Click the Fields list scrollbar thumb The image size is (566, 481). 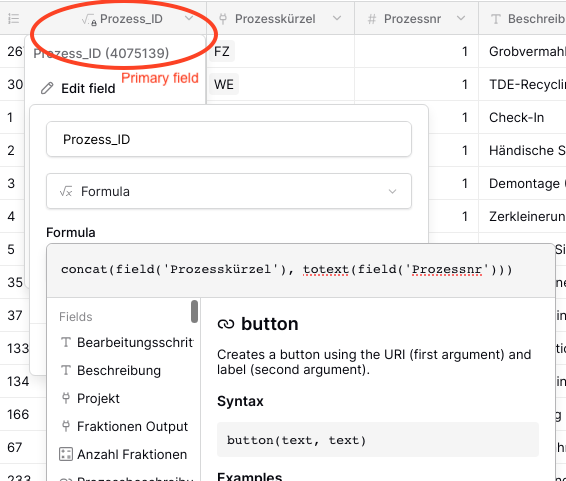pyautogui.click(x=195, y=311)
